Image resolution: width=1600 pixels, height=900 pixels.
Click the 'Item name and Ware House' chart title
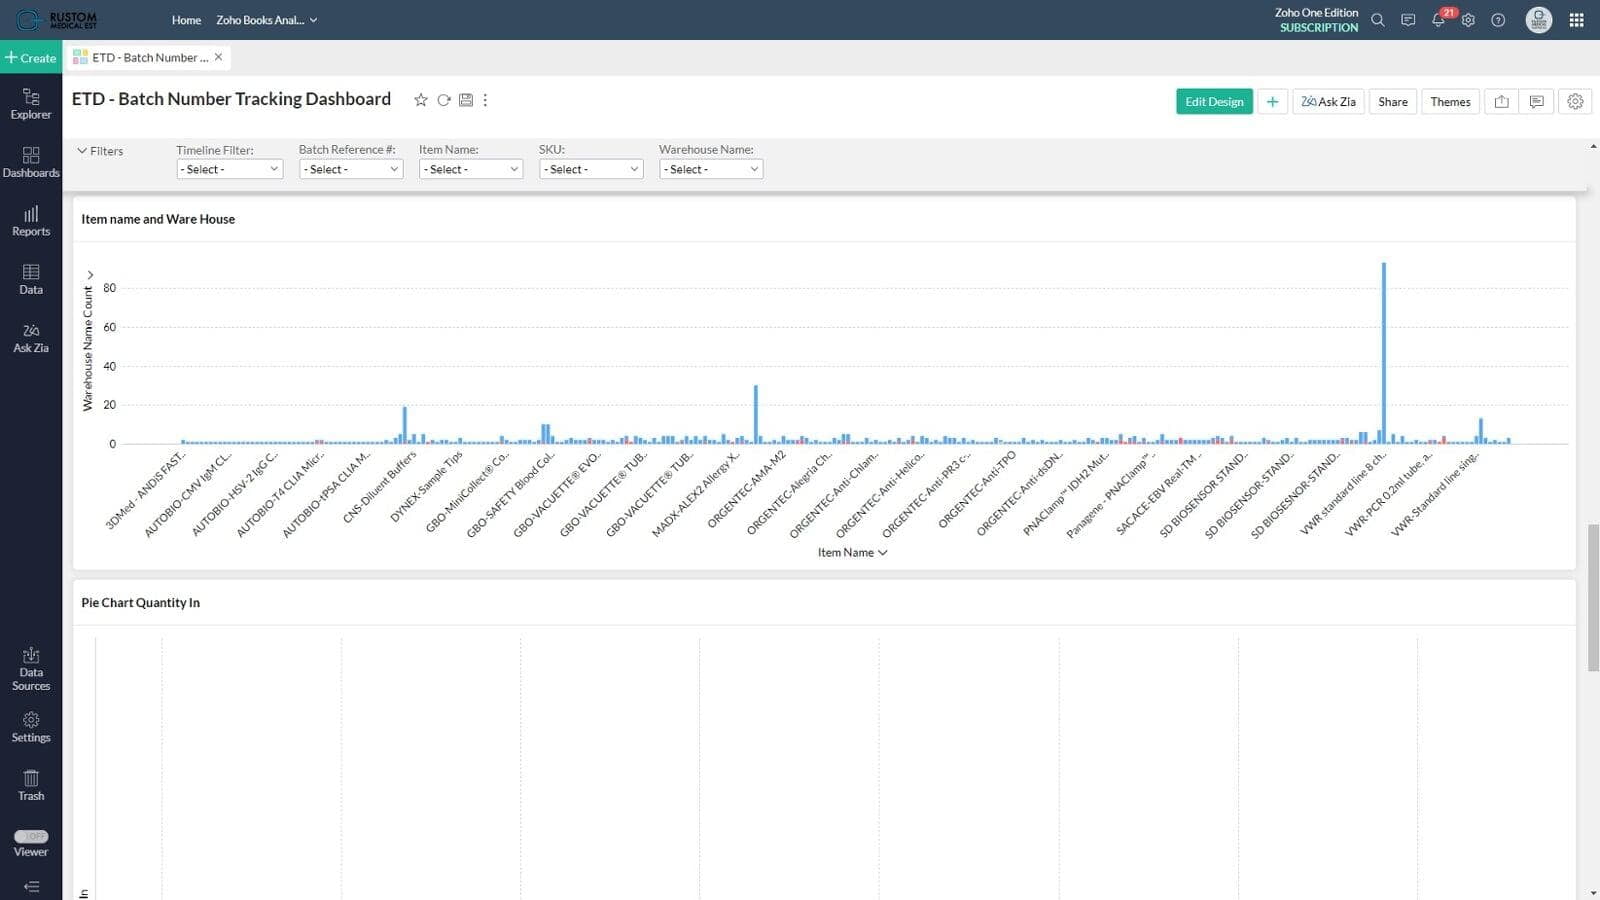158,219
